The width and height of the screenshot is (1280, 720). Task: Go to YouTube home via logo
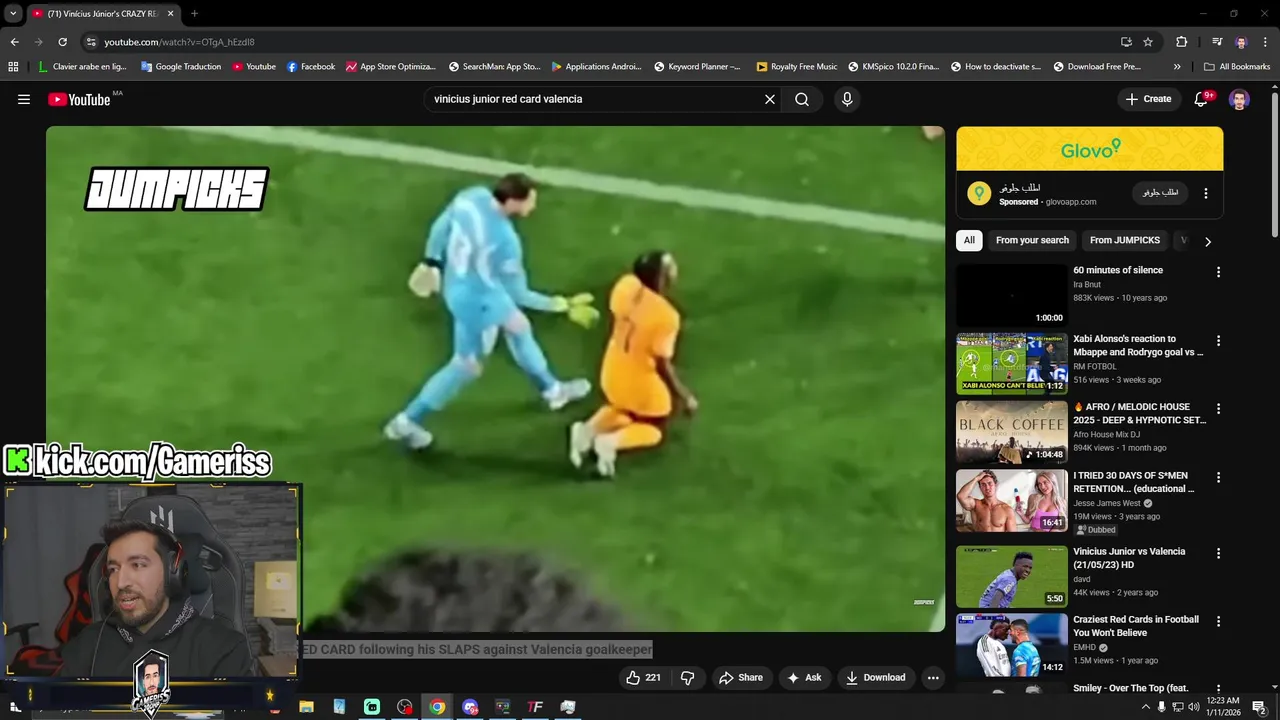(79, 99)
